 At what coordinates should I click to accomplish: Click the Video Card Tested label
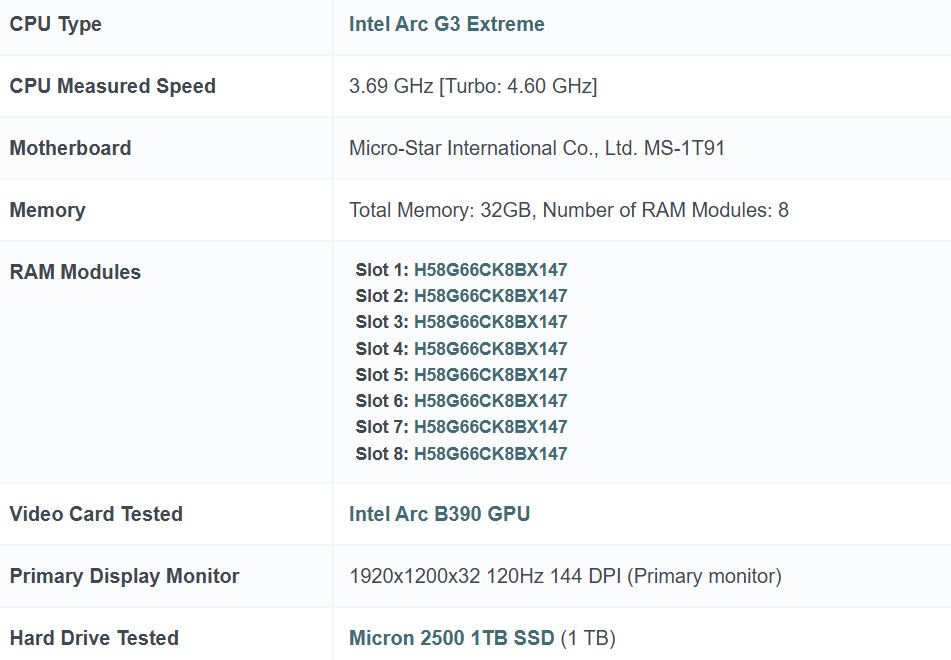(96, 514)
